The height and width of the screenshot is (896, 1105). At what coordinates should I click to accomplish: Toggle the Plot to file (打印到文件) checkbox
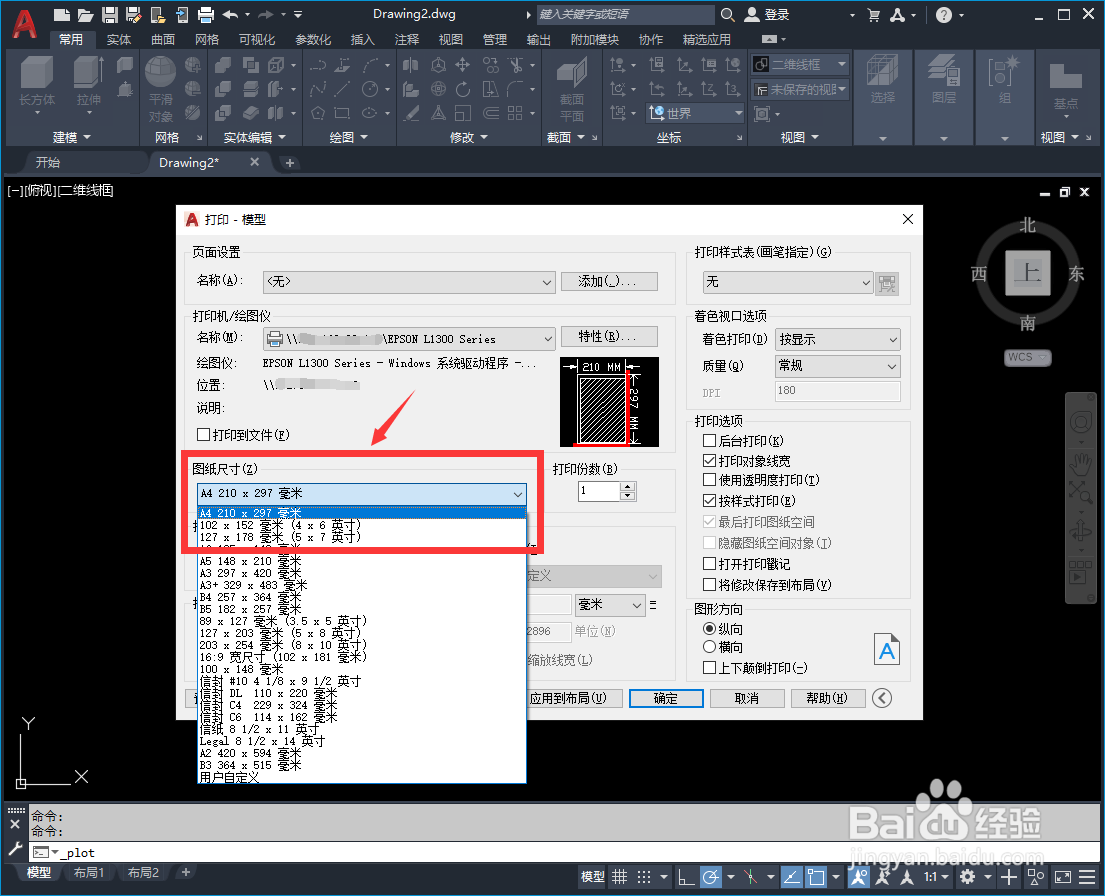point(204,434)
